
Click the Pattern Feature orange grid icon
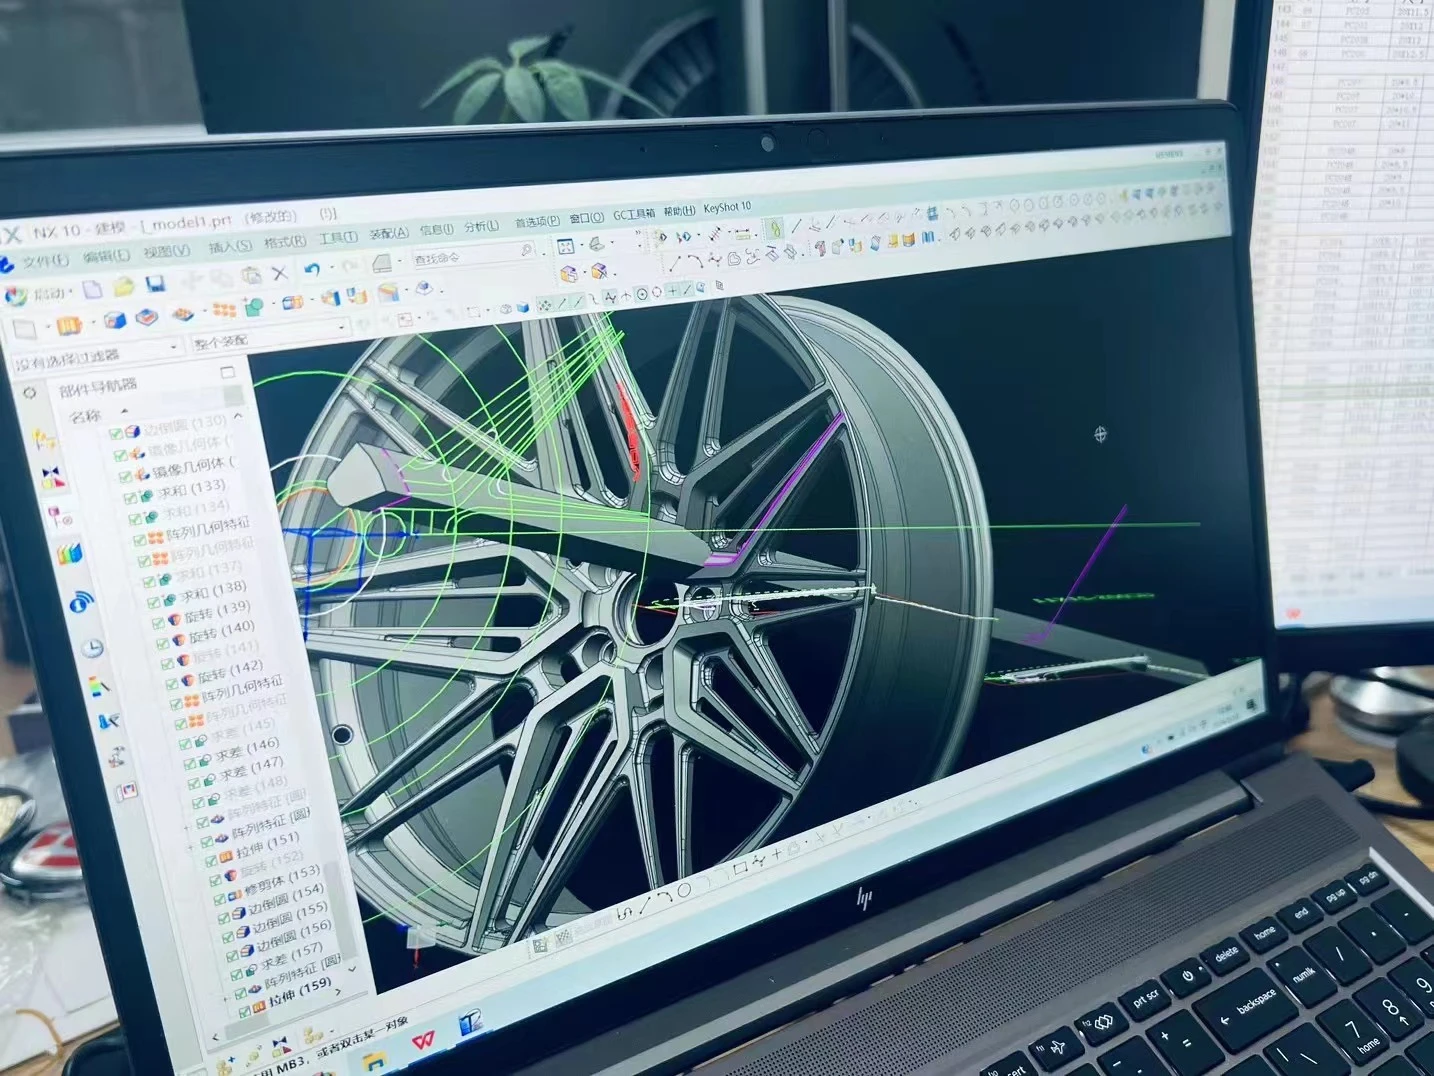(224, 310)
